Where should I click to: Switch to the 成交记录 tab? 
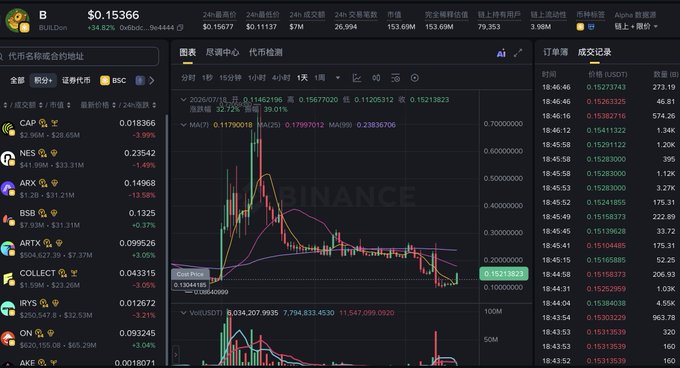coord(594,52)
